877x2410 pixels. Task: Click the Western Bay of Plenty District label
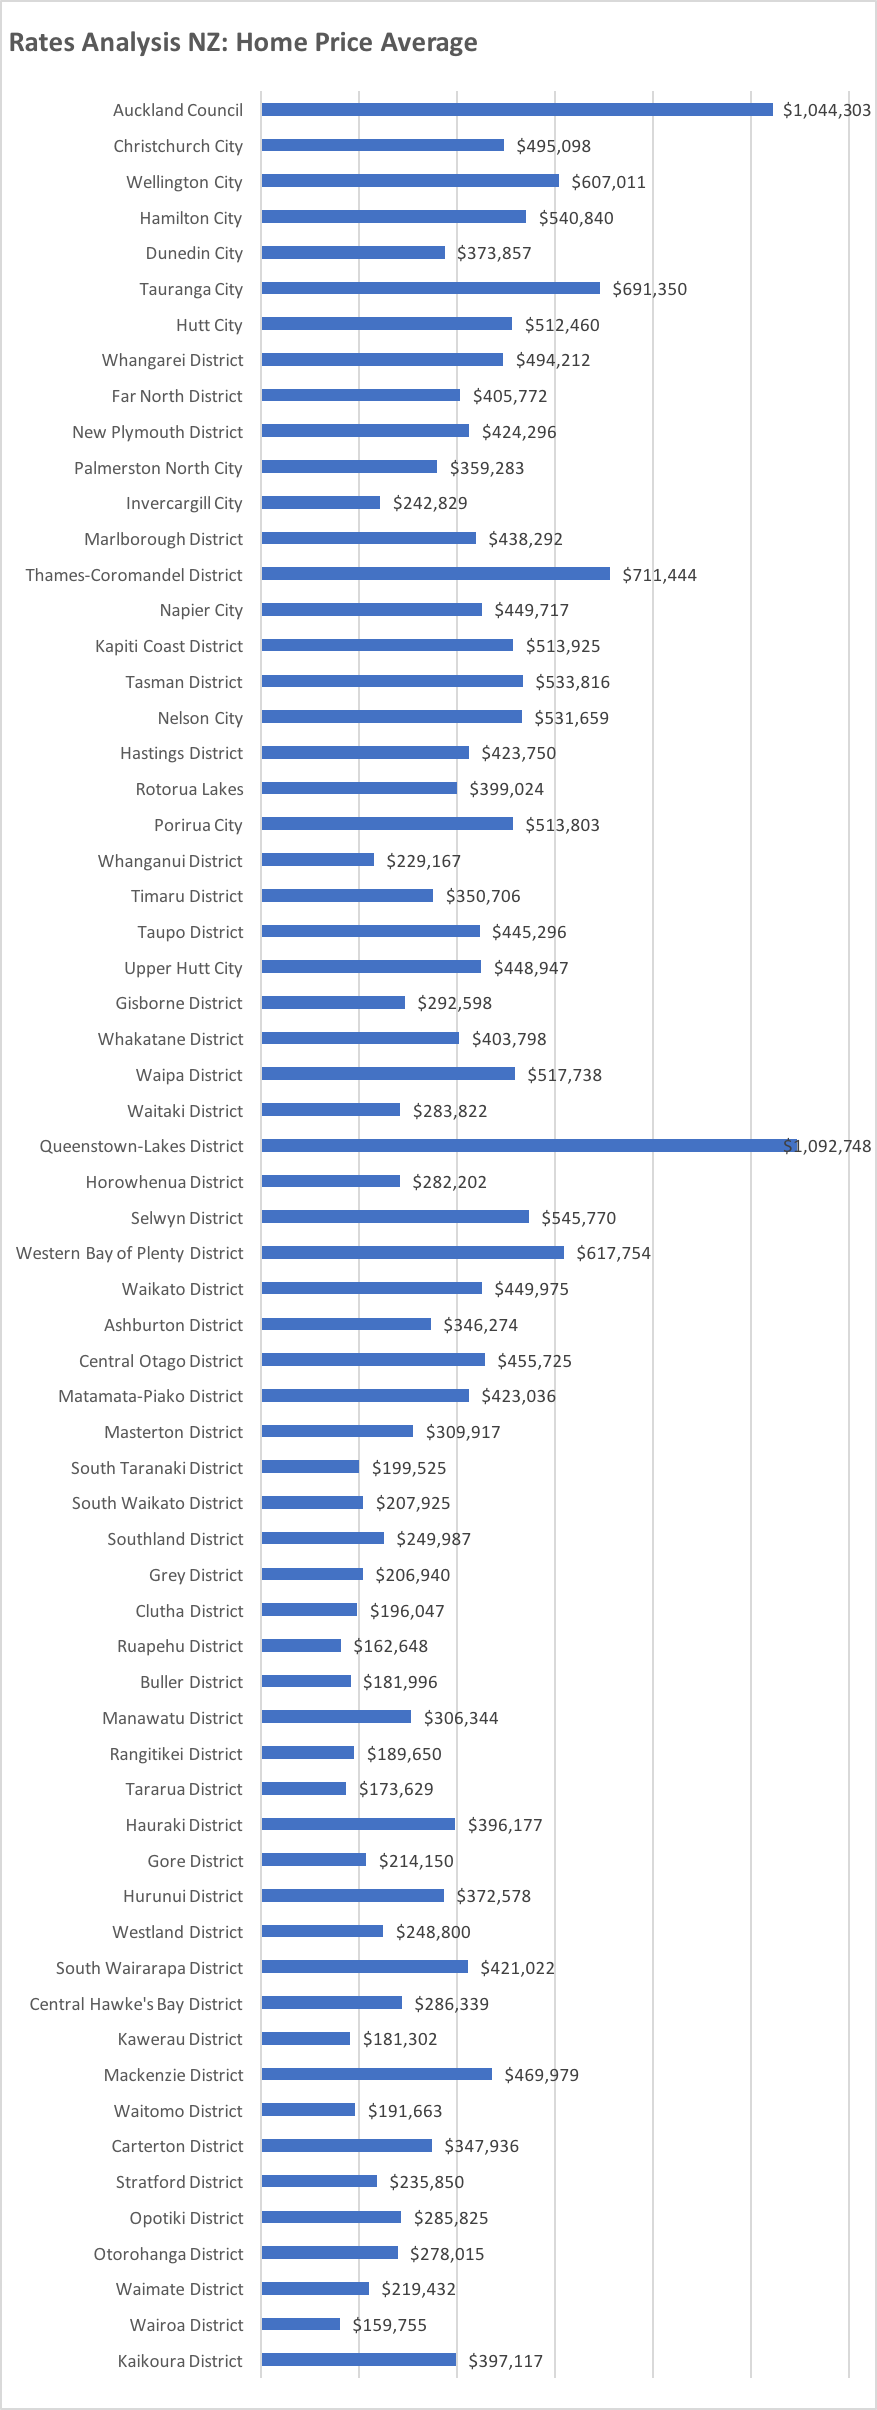pos(130,1253)
